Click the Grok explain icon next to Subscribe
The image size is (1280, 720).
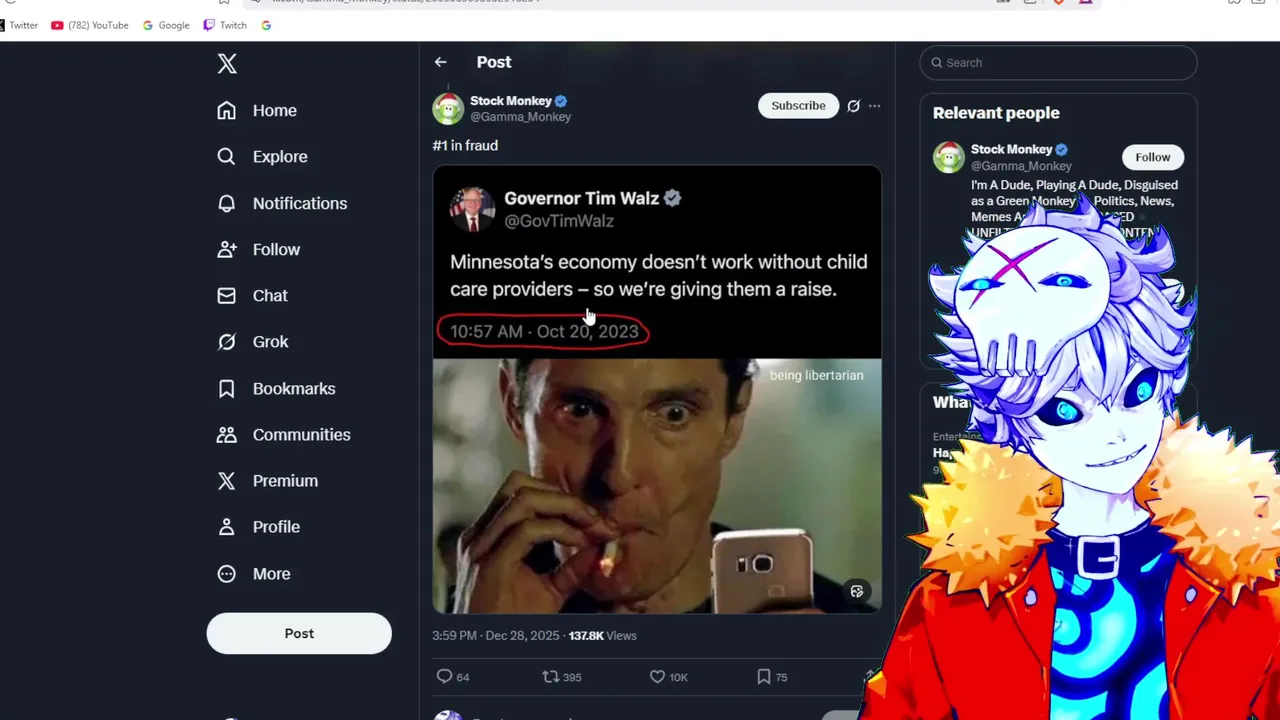(x=853, y=106)
